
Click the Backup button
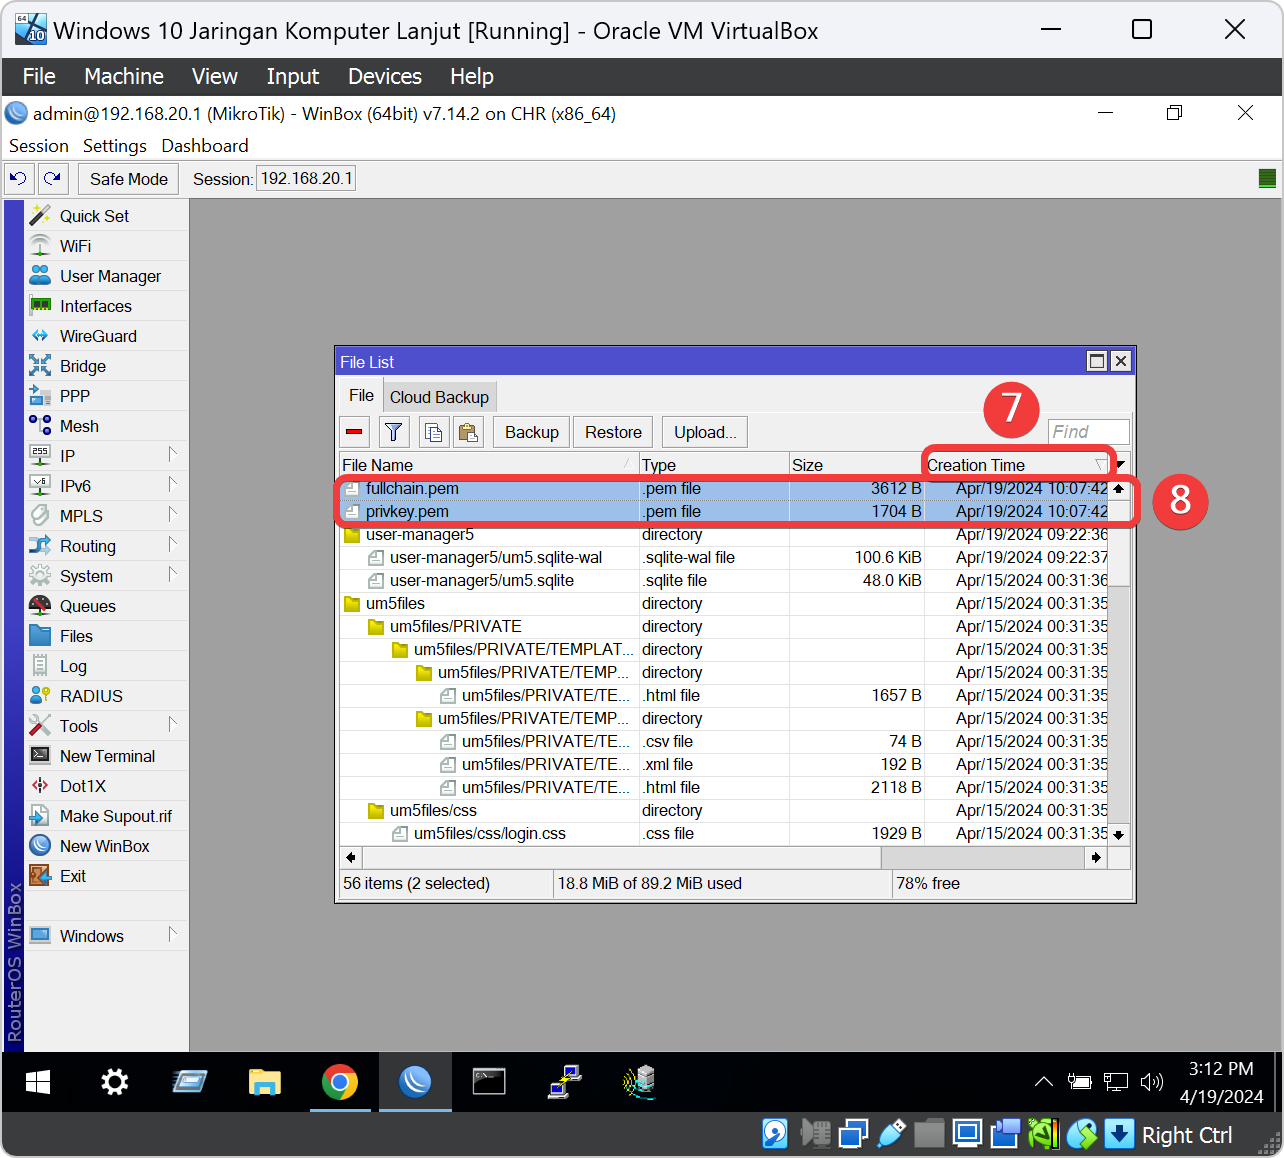532,432
